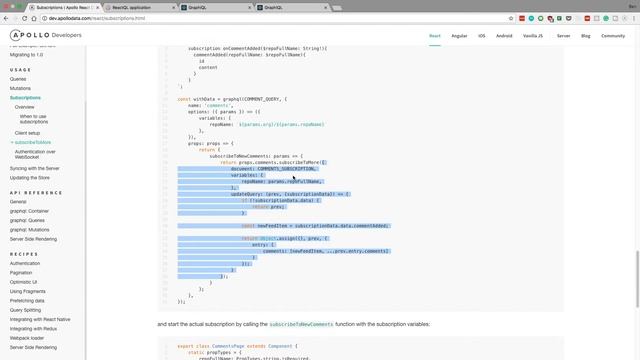Open Server Side Rendering under Recipes
Screen dimensions: 640x360
point(33,348)
